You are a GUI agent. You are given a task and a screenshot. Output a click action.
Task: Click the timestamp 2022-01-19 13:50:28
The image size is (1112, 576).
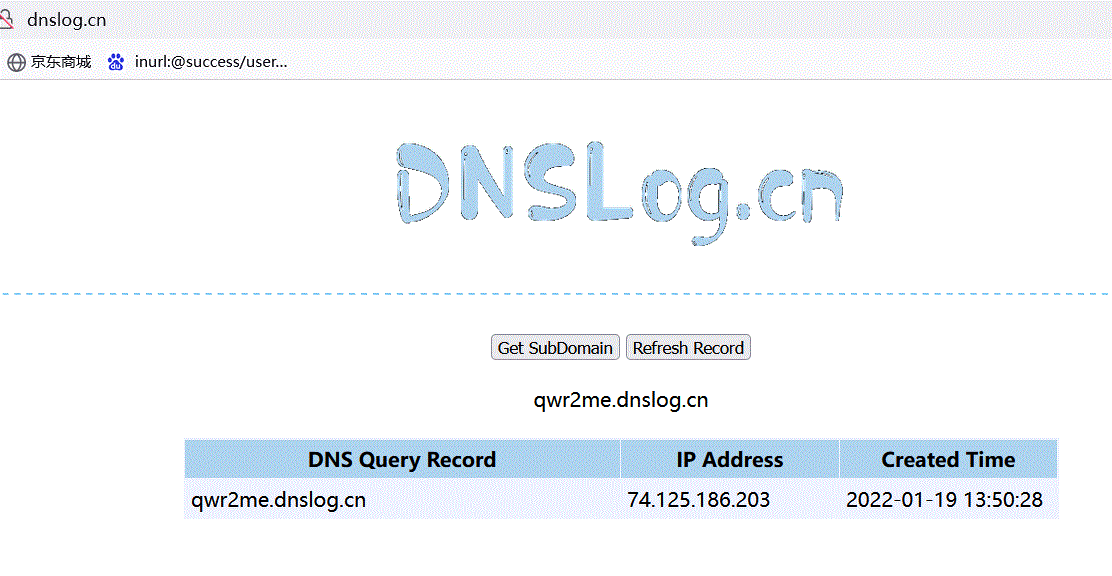point(945,500)
